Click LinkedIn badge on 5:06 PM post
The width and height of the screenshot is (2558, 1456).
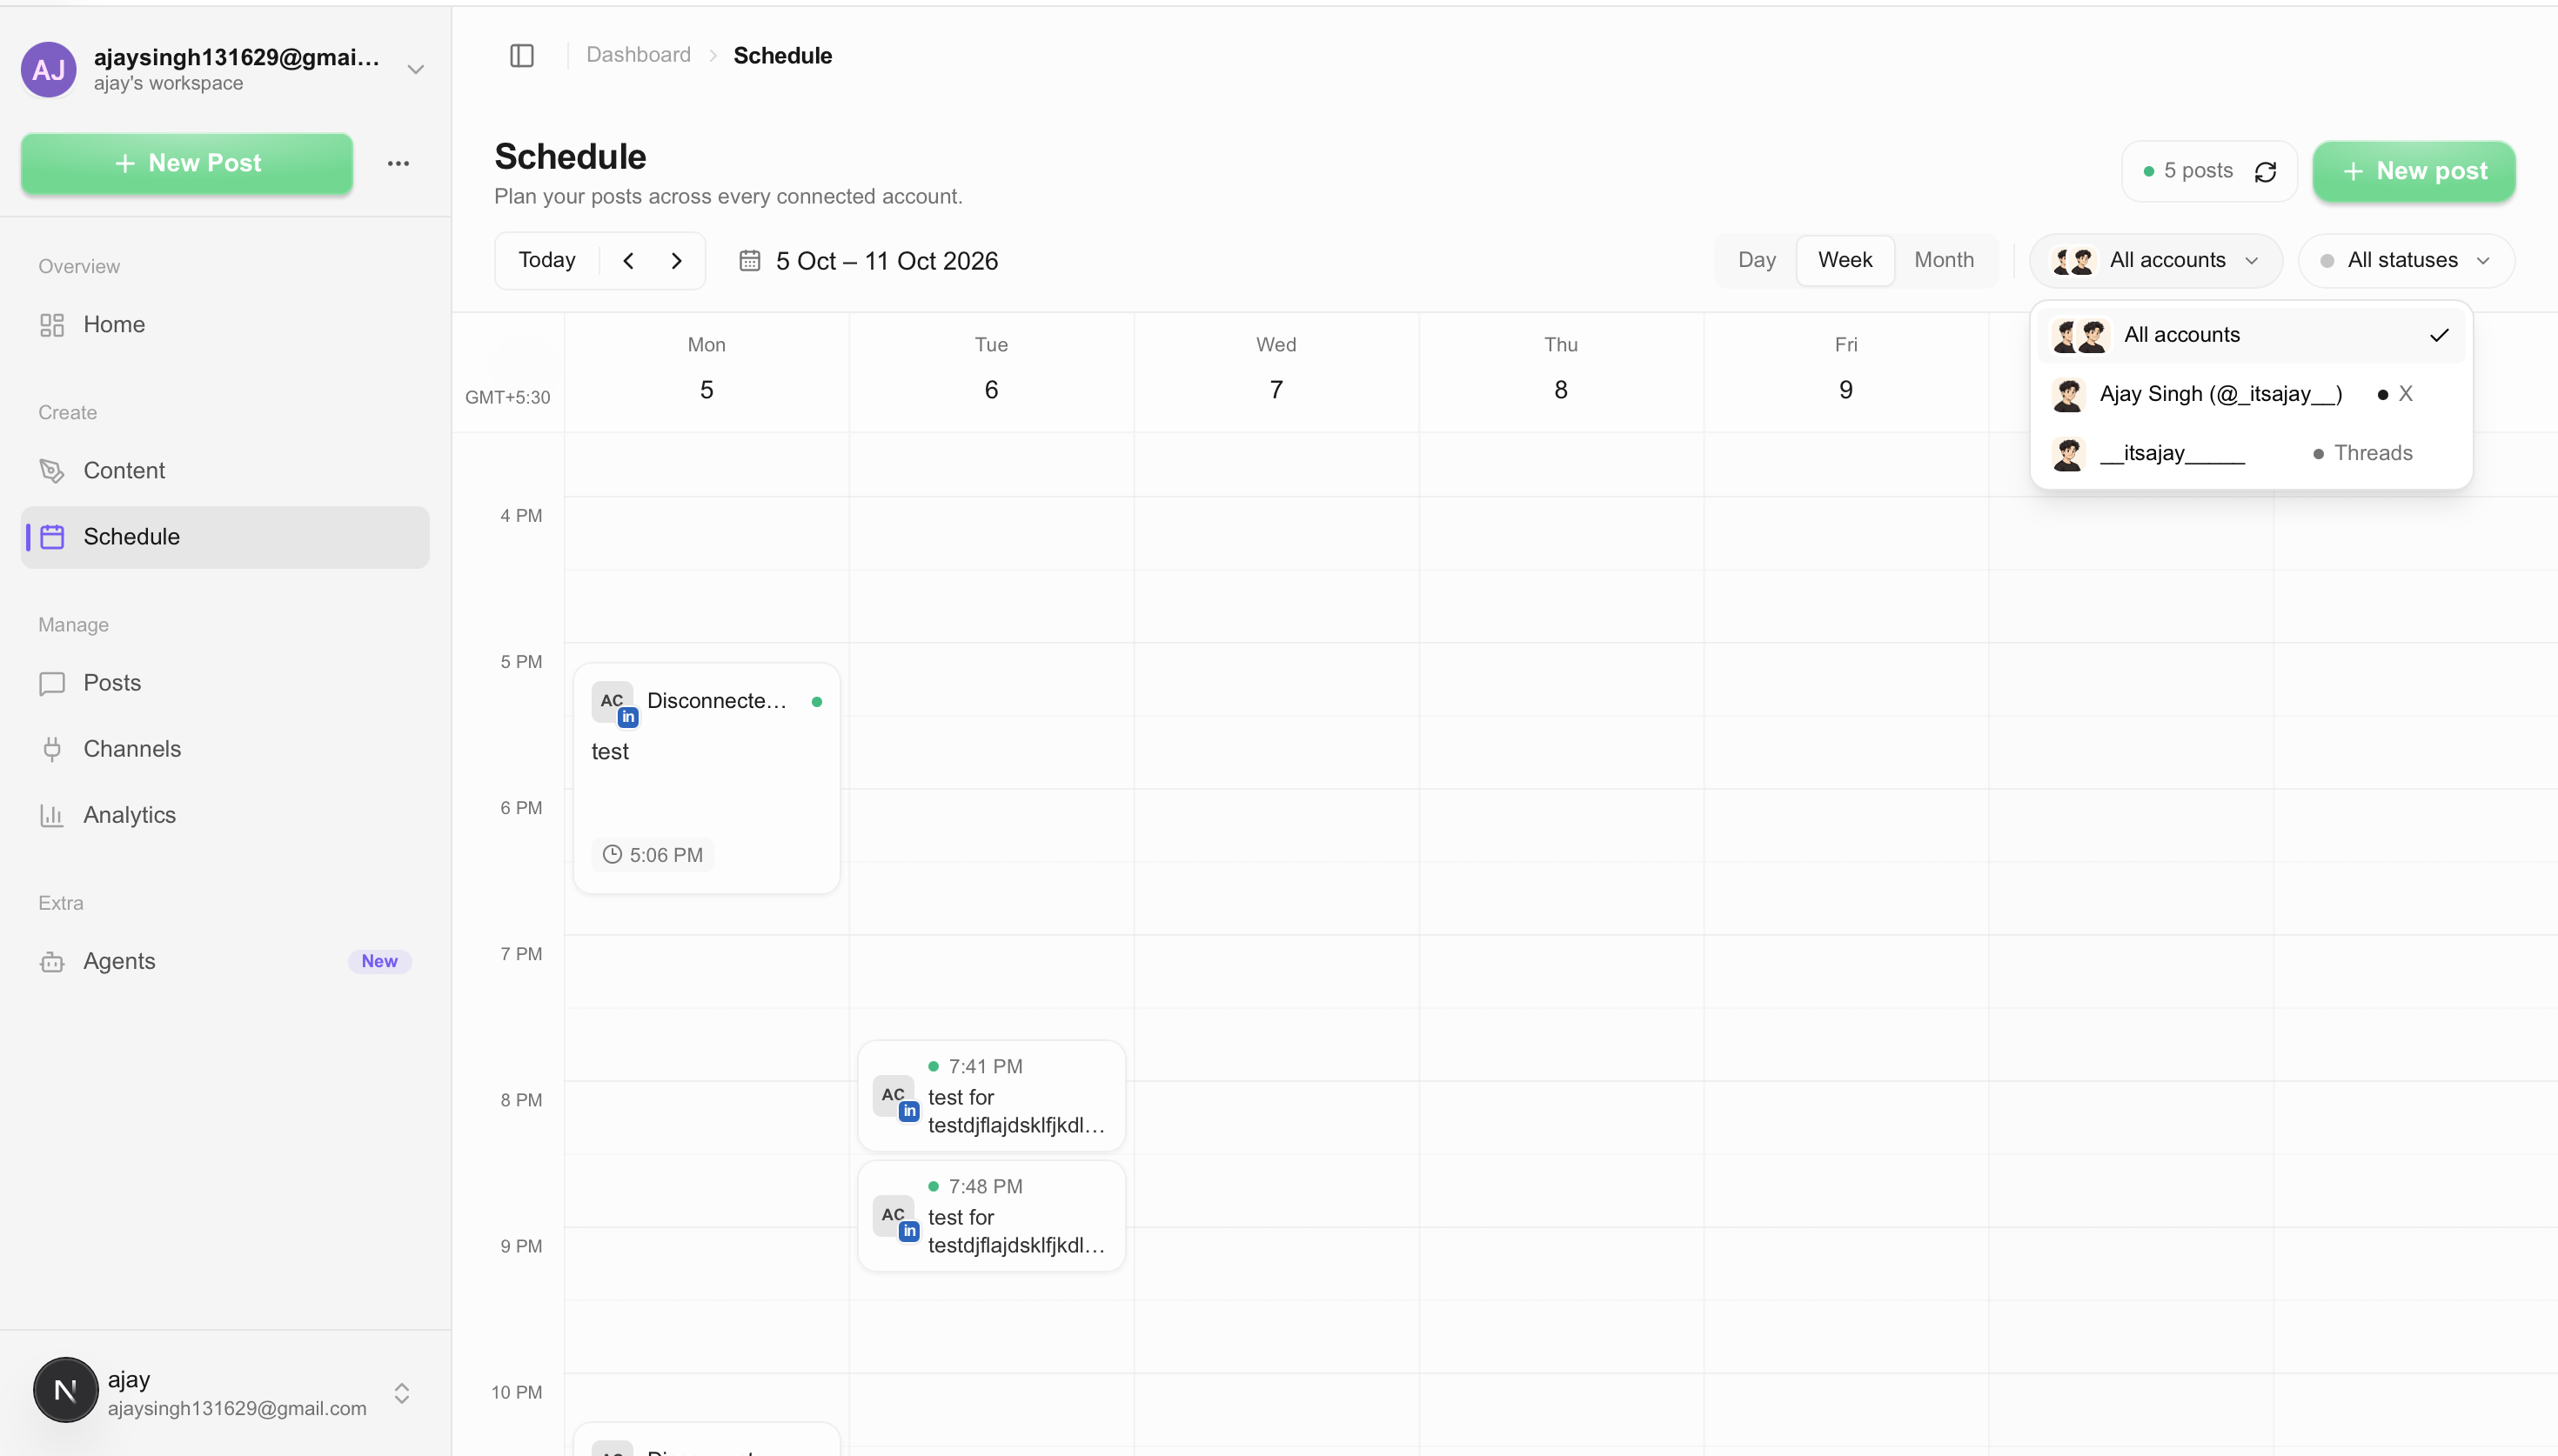(x=628, y=717)
